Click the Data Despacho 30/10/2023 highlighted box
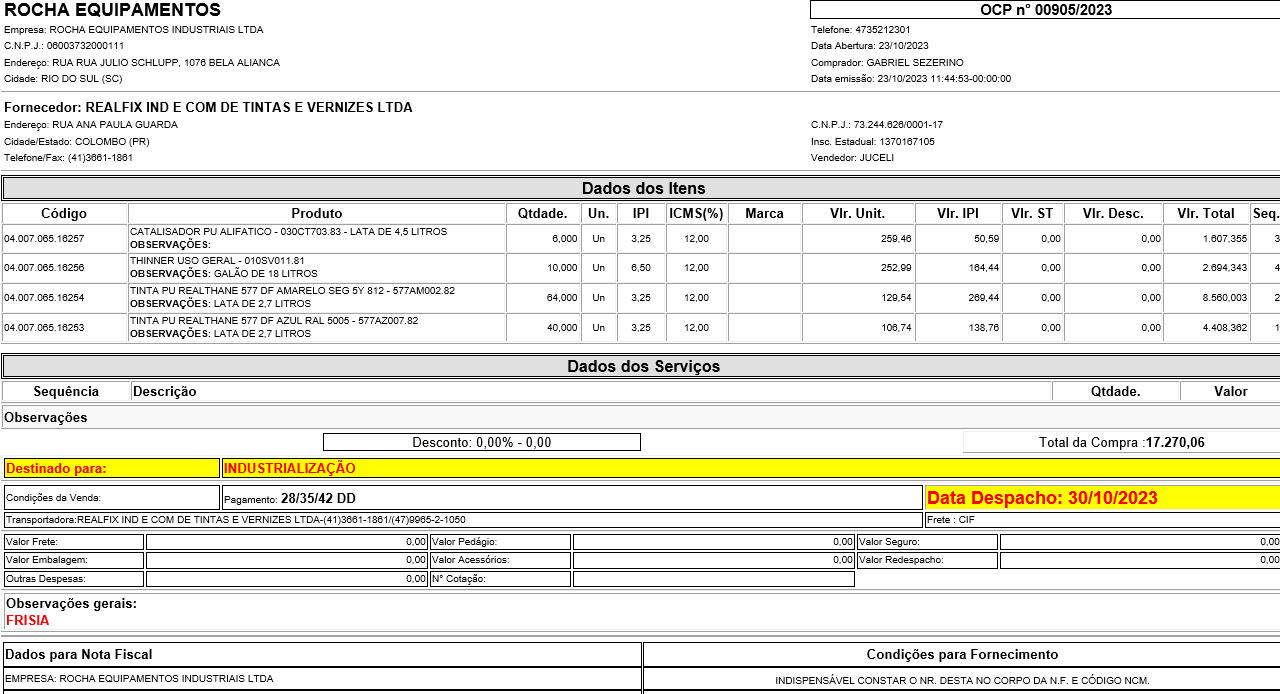 pyautogui.click(x=1101, y=498)
